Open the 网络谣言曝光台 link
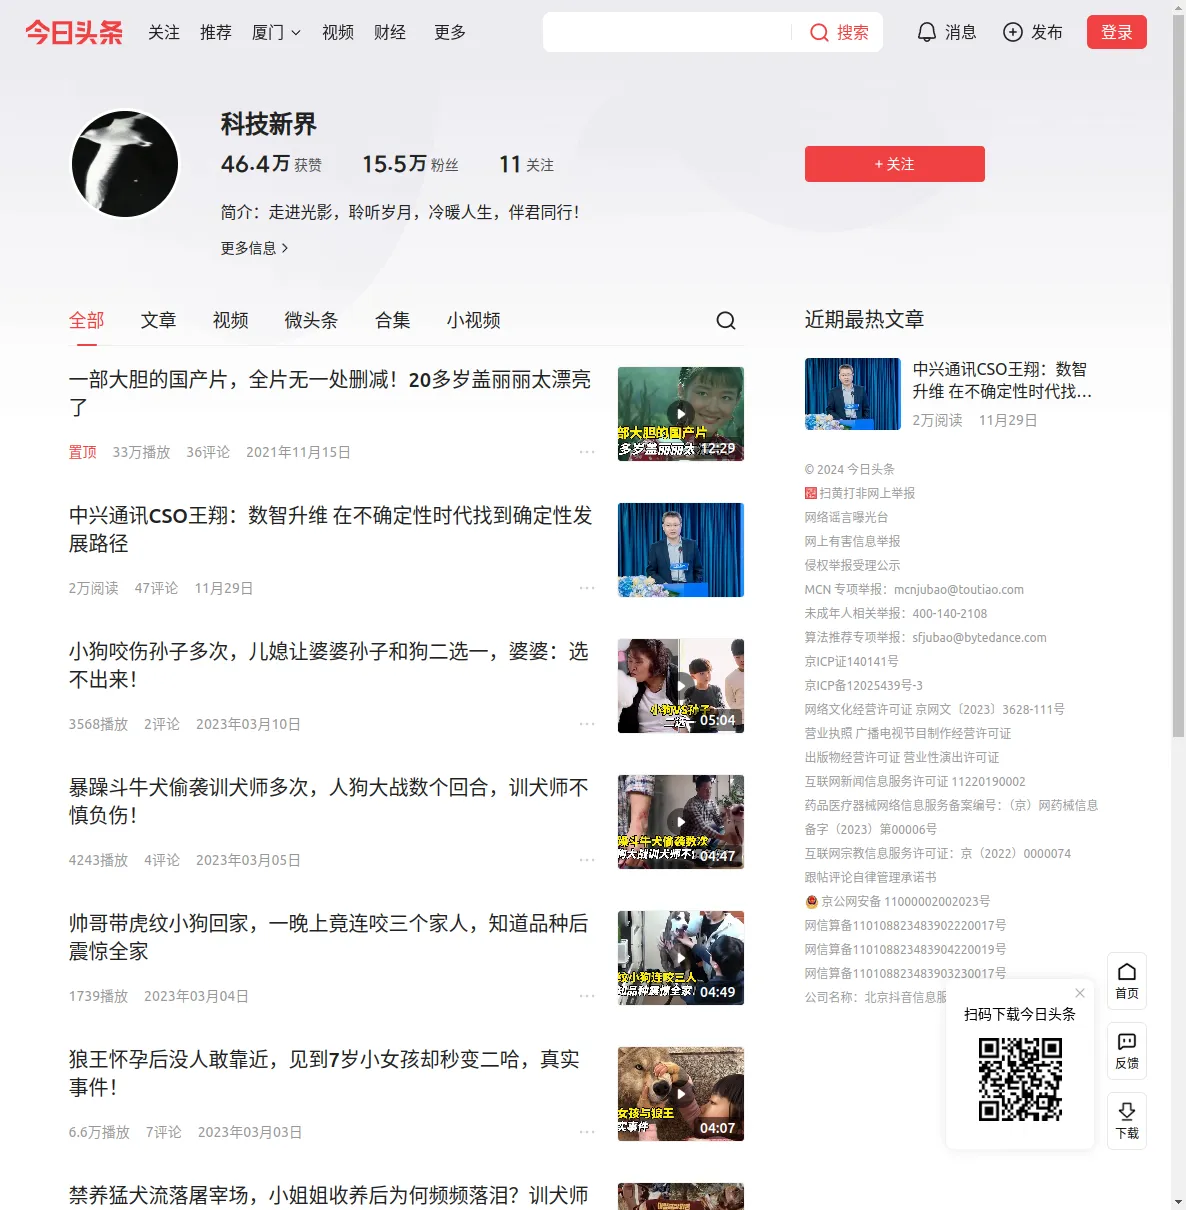1186x1210 pixels. pyautogui.click(x=846, y=517)
